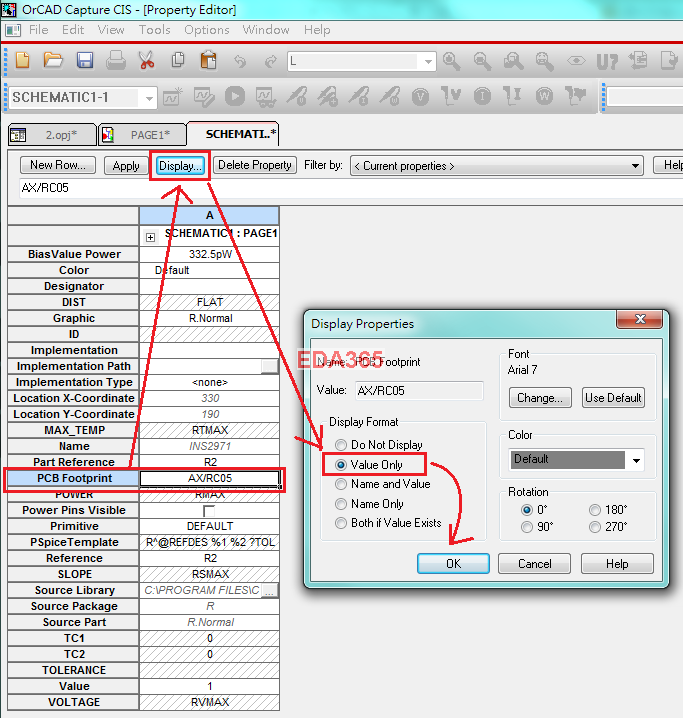This screenshot has width=683, height=718.
Task: Click the New Row button
Action: pos(58,165)
